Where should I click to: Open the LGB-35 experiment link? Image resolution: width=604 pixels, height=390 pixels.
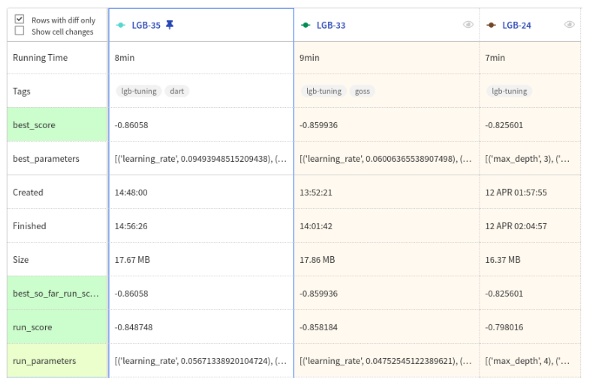146,25
